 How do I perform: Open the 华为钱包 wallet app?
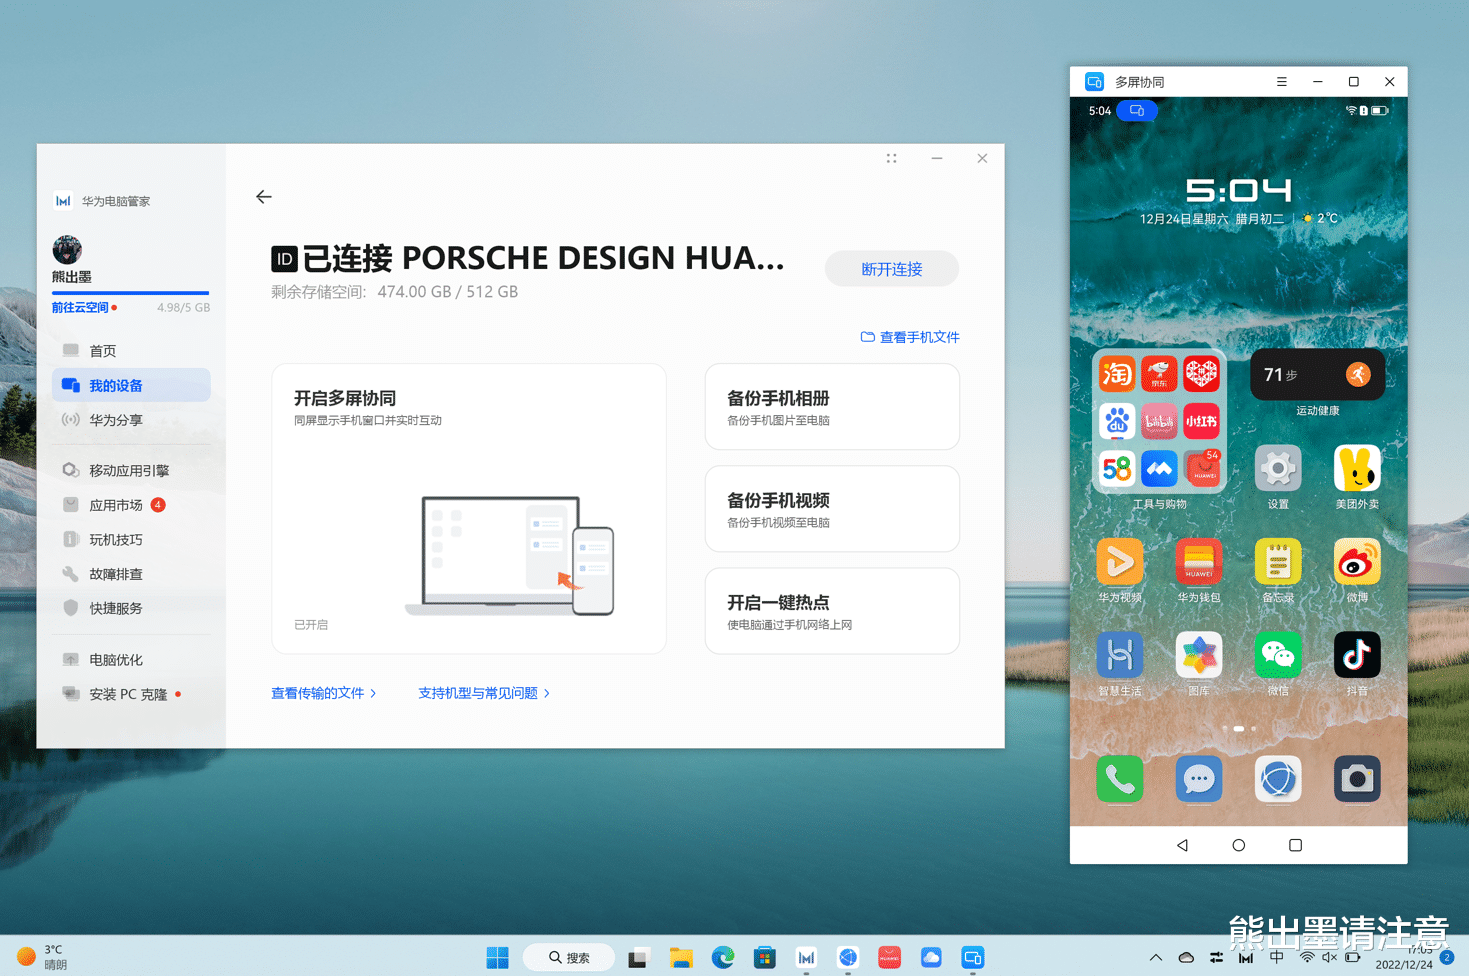click(x=1198, y=561)
